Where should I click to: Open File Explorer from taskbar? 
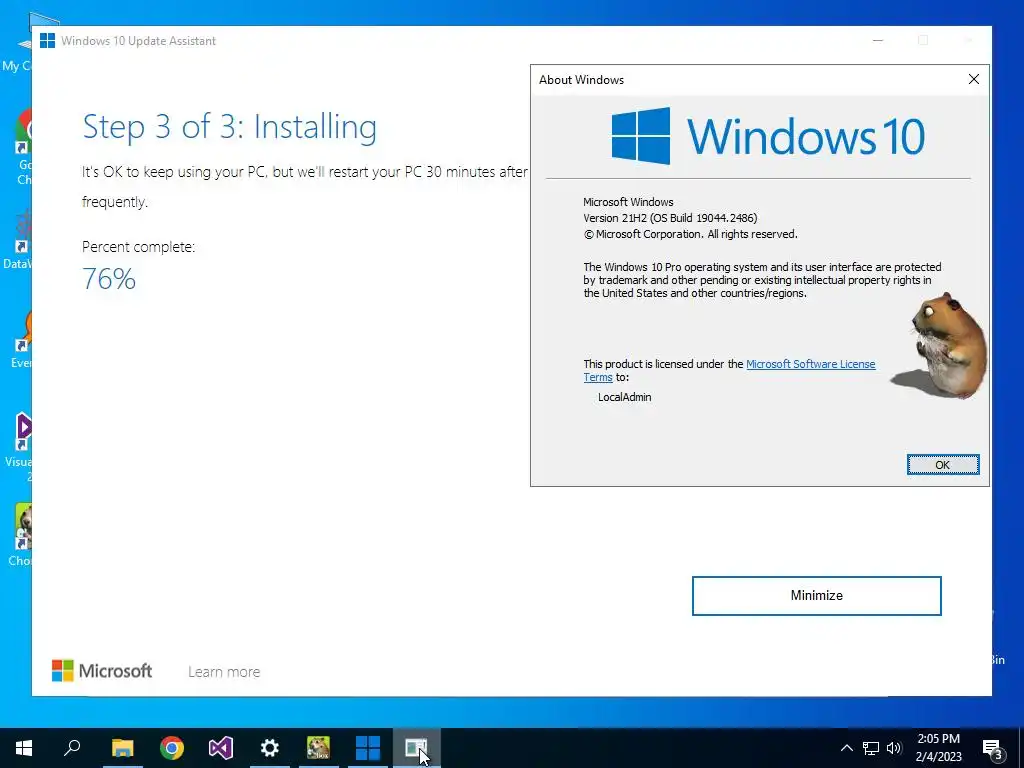122,748
